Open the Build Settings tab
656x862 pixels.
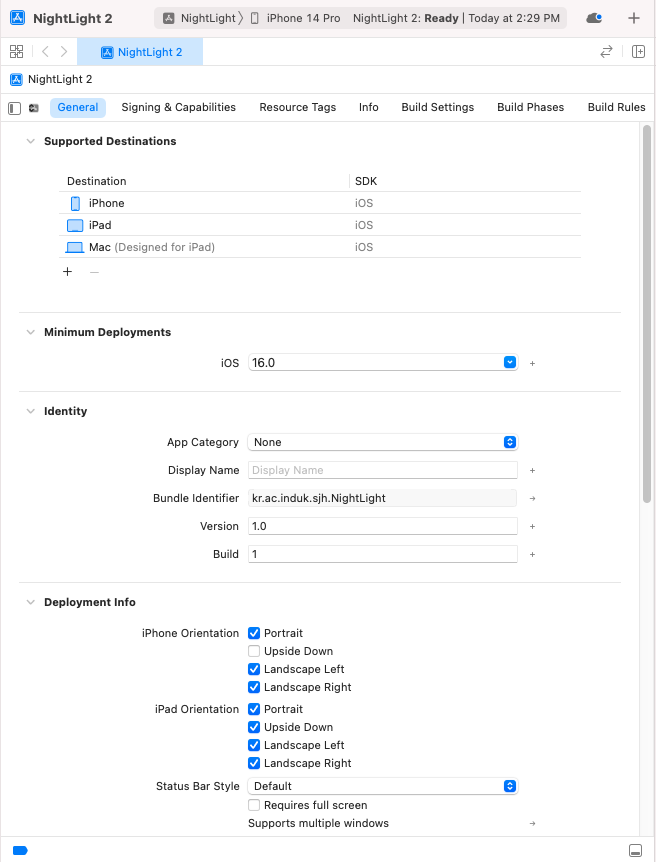coord(438,108)
